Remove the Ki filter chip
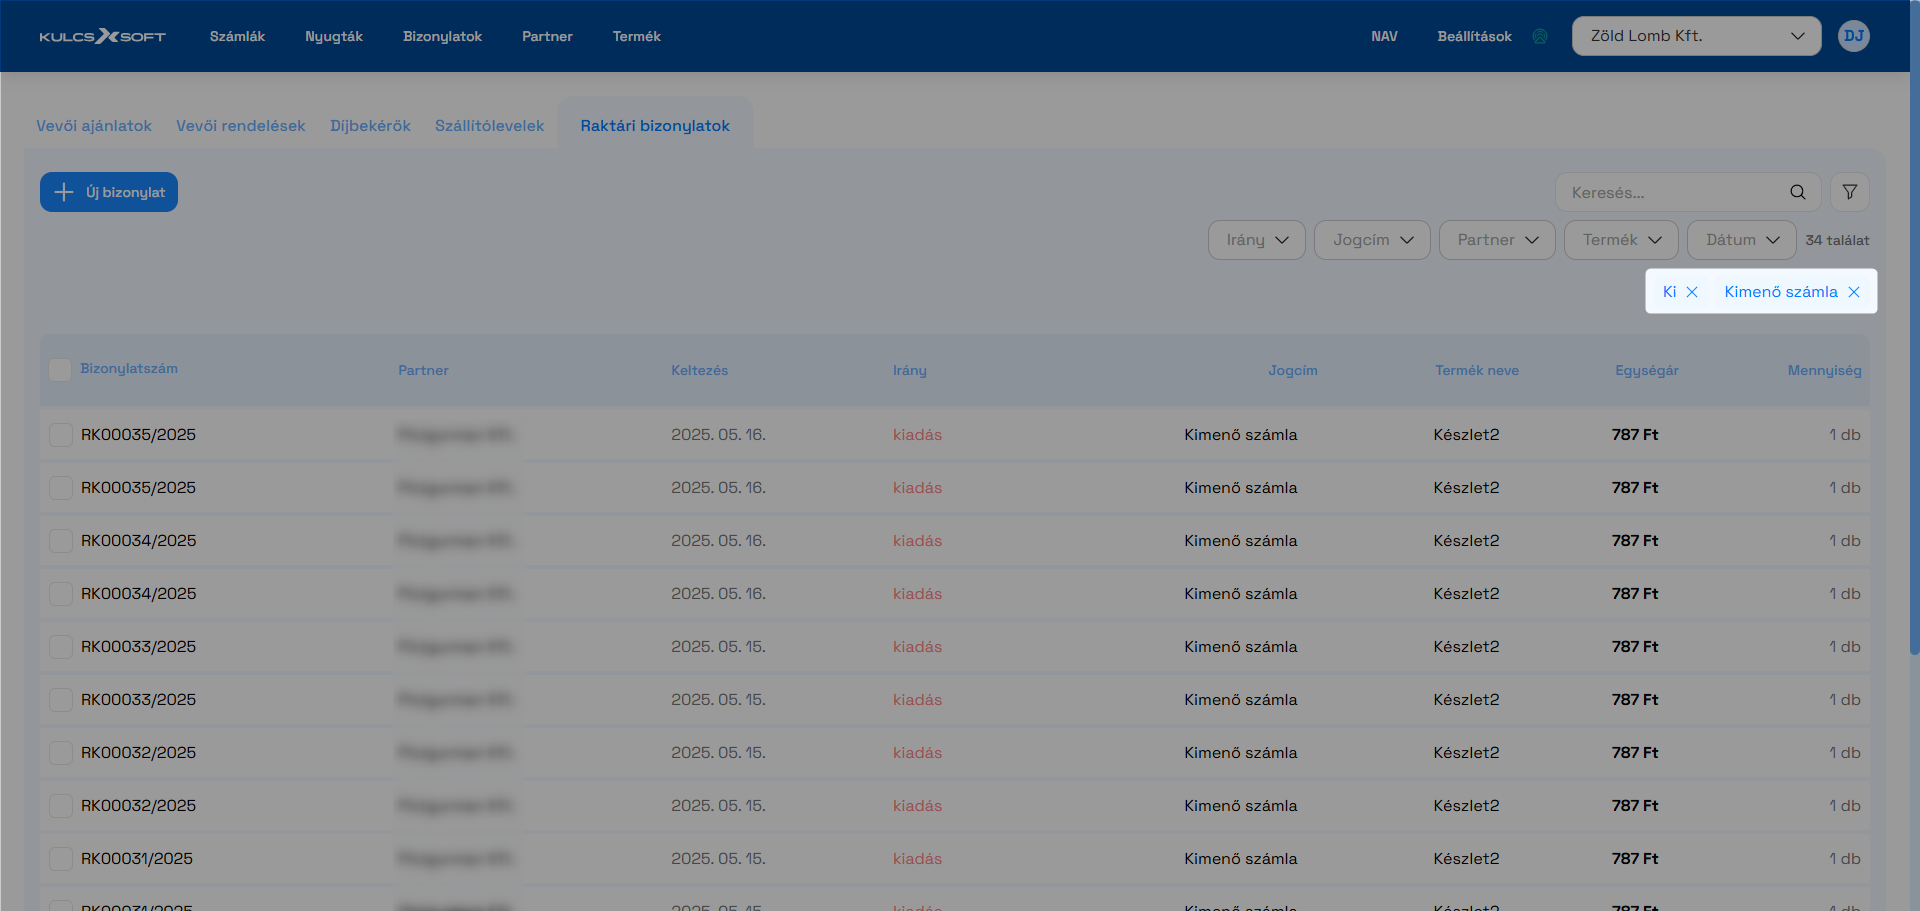 [1692, 292]
